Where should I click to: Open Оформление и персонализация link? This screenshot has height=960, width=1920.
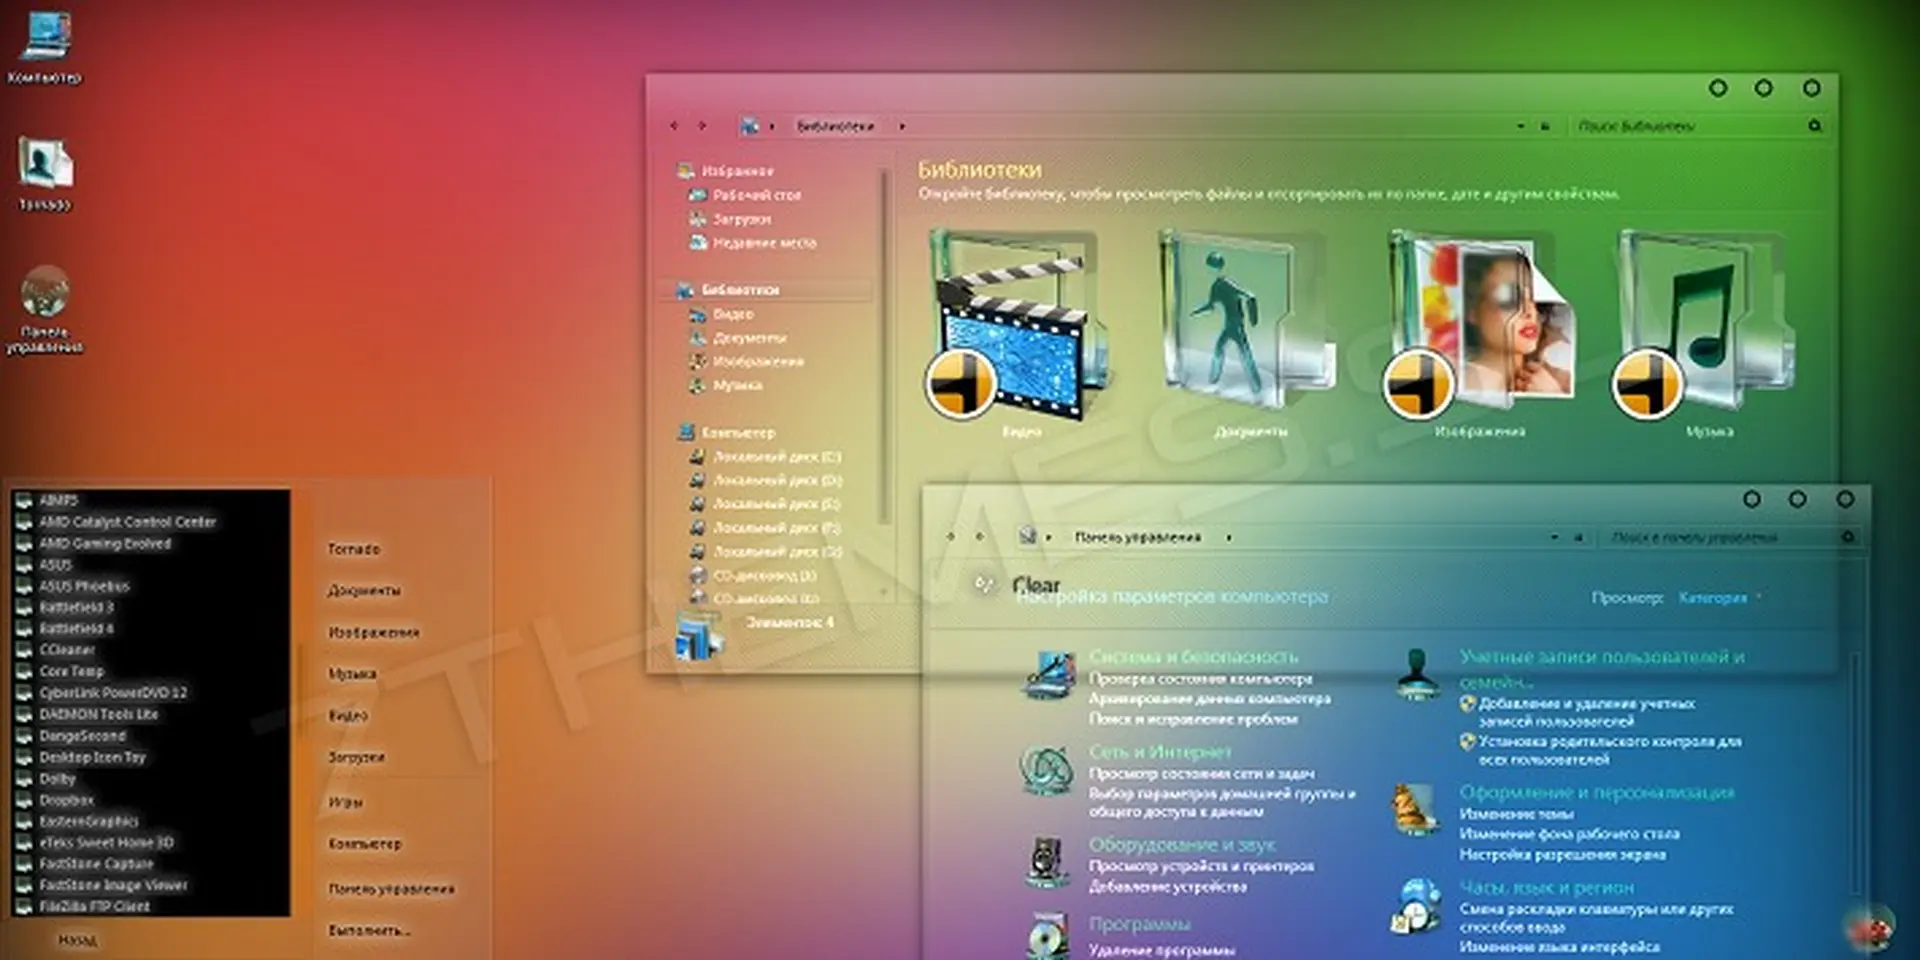[x=1597, y=793]
